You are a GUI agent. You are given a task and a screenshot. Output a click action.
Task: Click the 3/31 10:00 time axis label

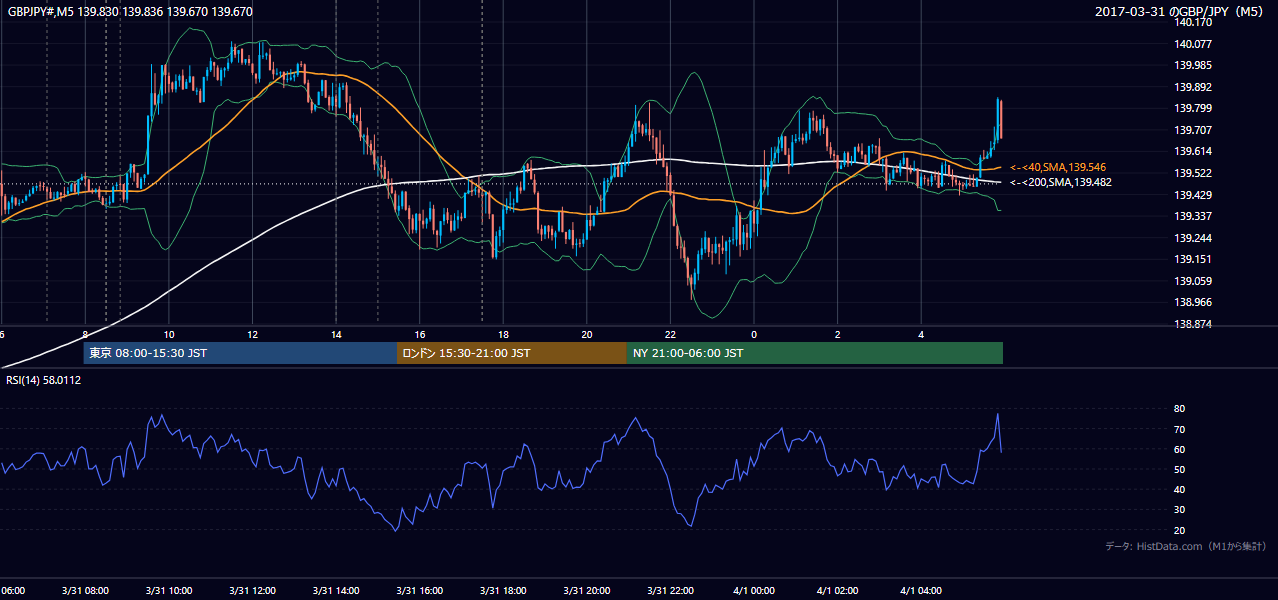tap(168, 591)
